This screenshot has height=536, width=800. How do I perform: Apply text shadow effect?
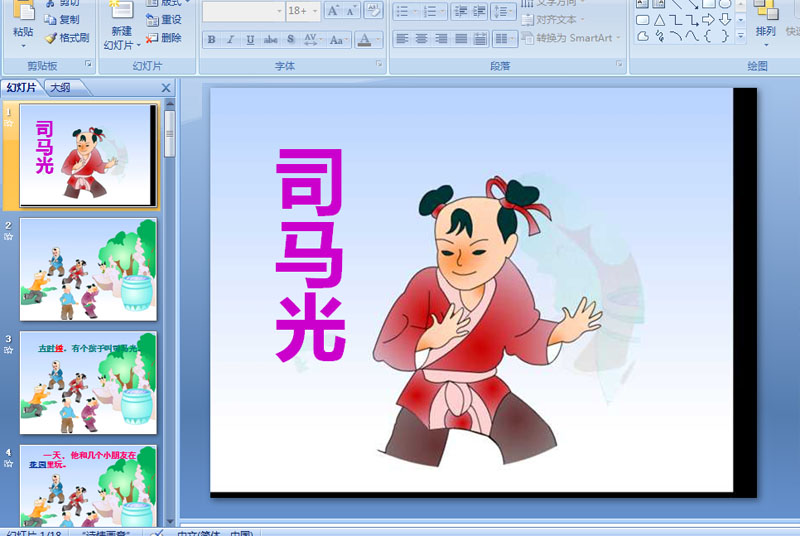coord(290,39)
